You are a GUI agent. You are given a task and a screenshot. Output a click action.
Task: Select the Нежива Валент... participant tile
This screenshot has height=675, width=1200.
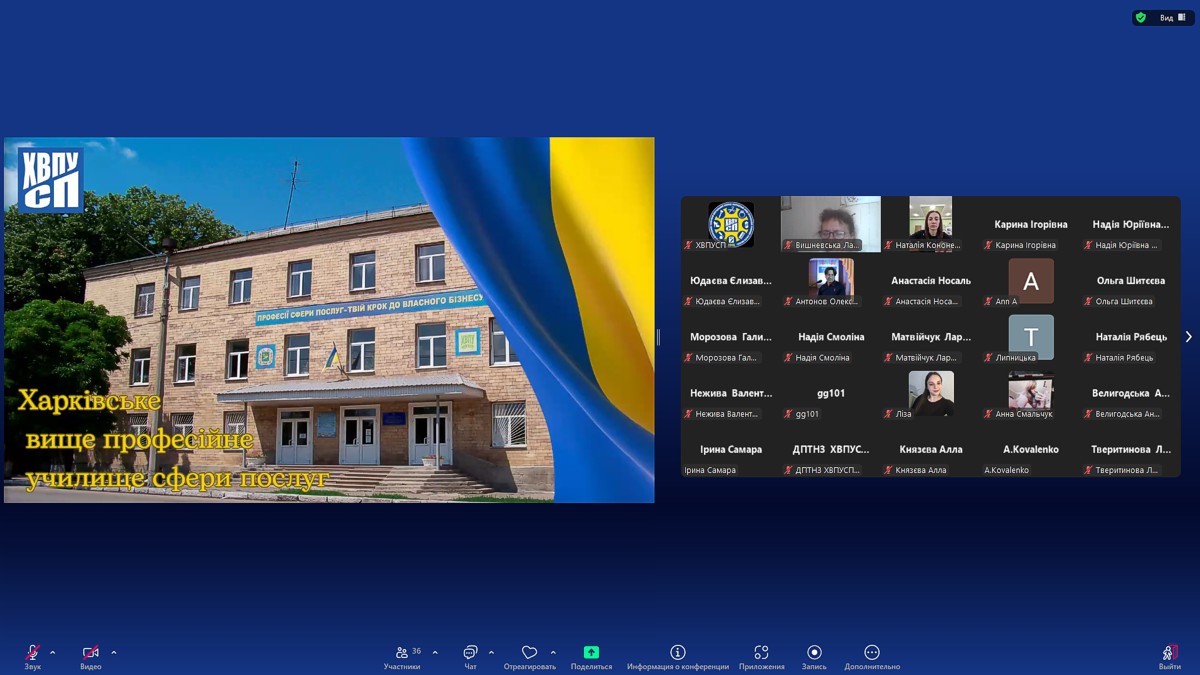tap(731, 393)
